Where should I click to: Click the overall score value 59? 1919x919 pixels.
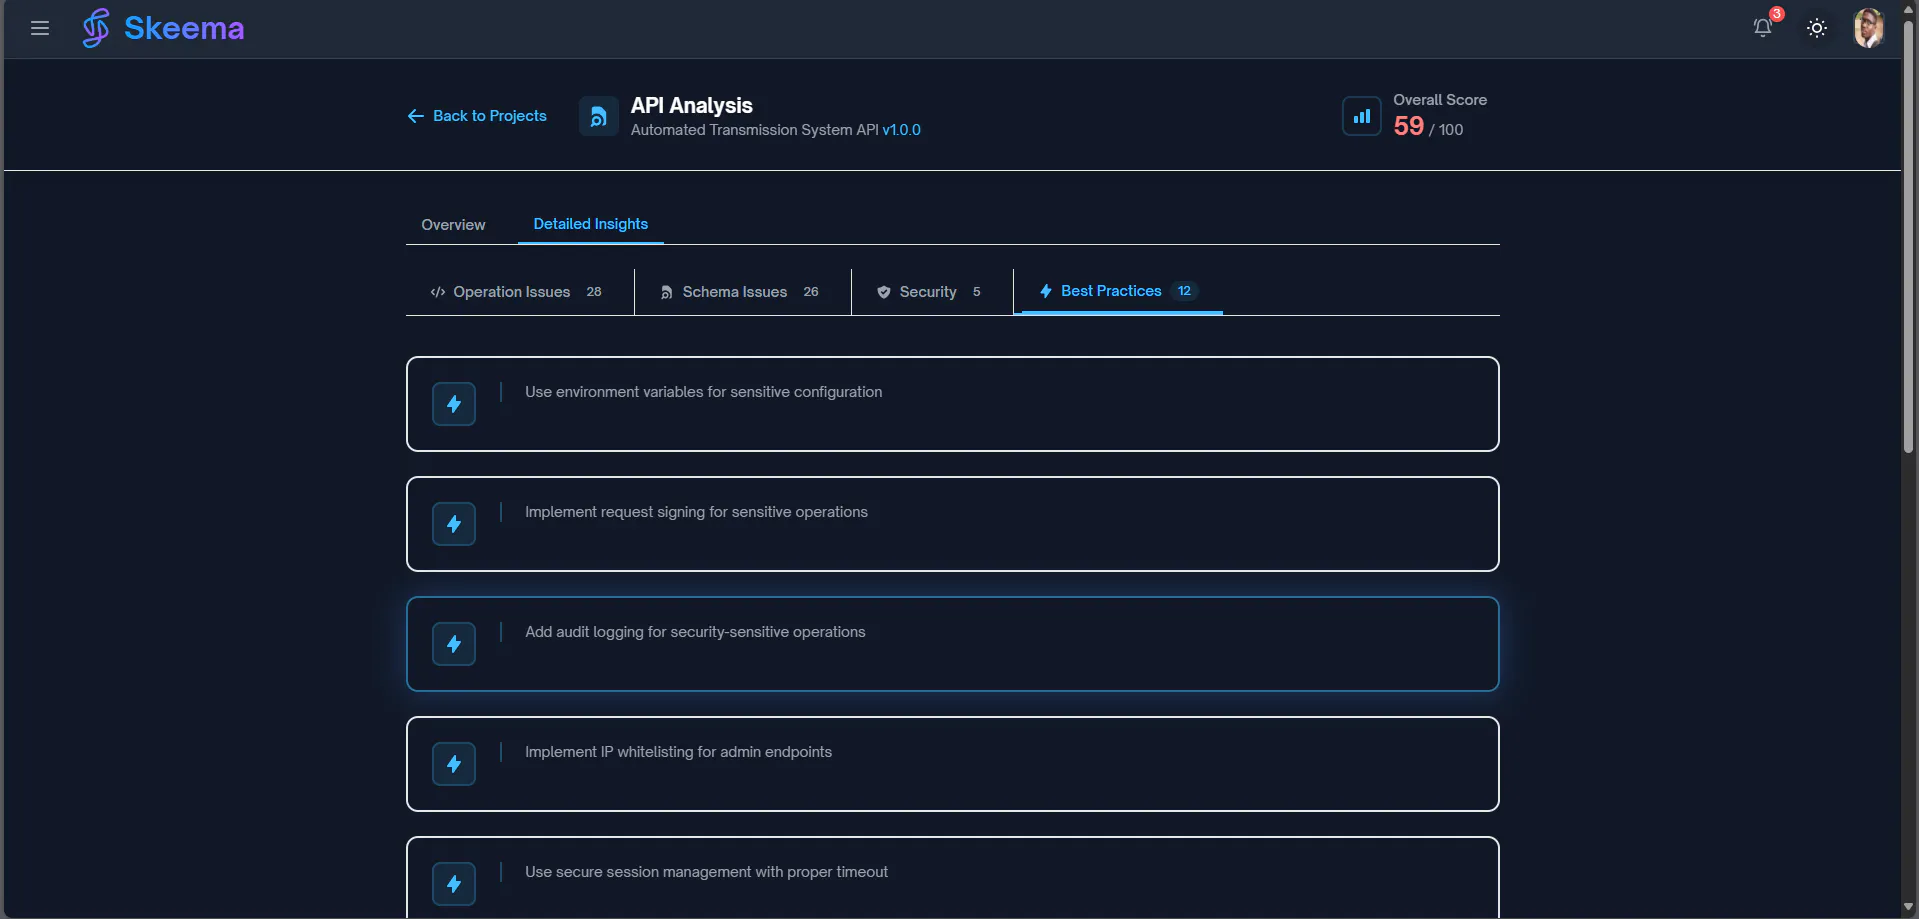pos(1408,126)
